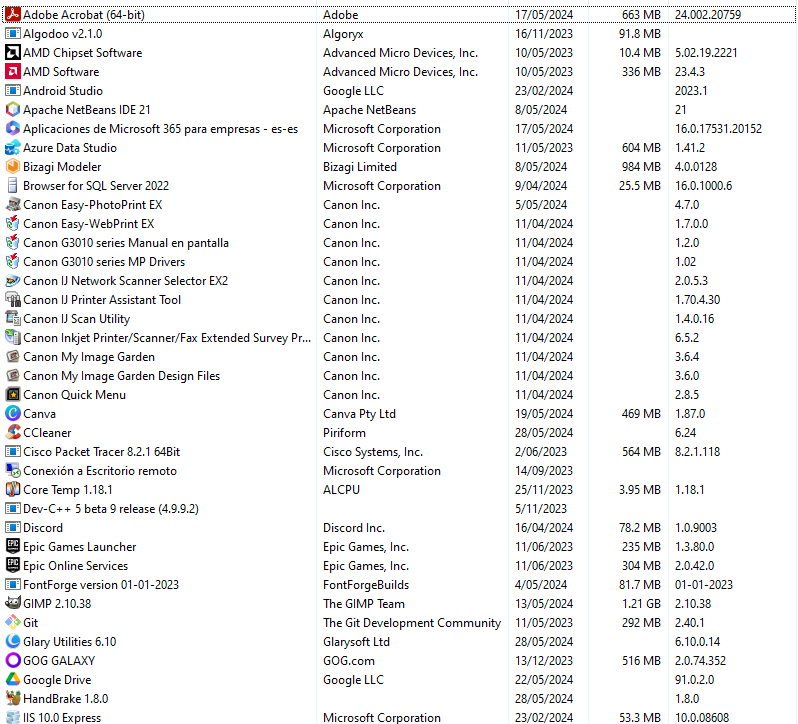Click the version 16.0.17531.20152
The width and height of the screenshot is (798, 724).
(719, 129)
